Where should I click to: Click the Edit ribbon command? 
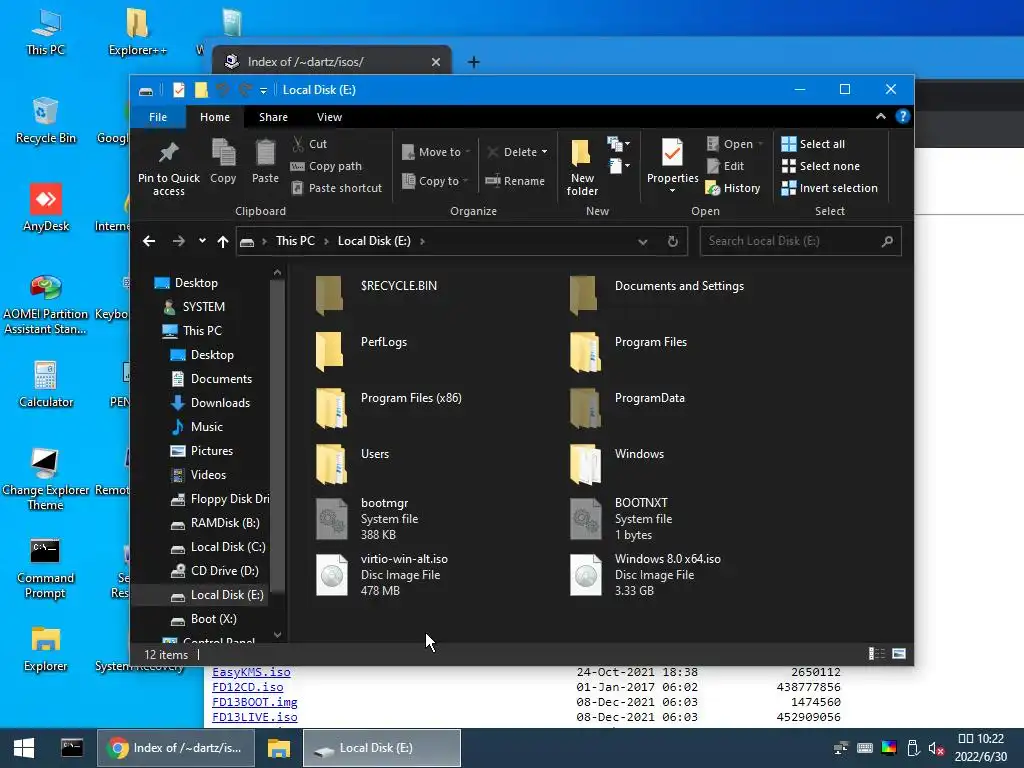click(726, 166)
